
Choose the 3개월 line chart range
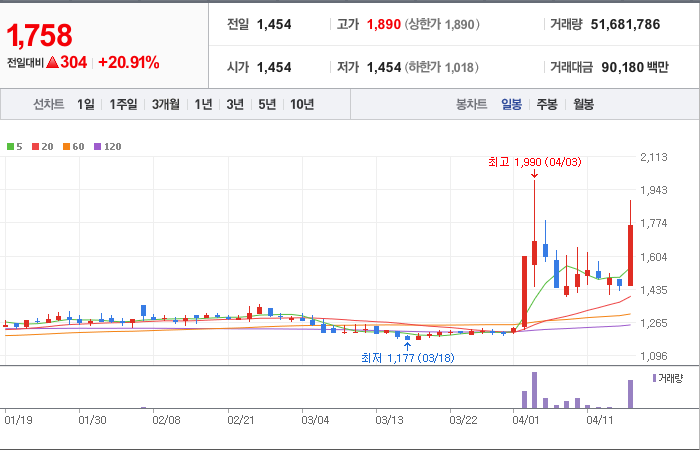(x=166, y=104)
